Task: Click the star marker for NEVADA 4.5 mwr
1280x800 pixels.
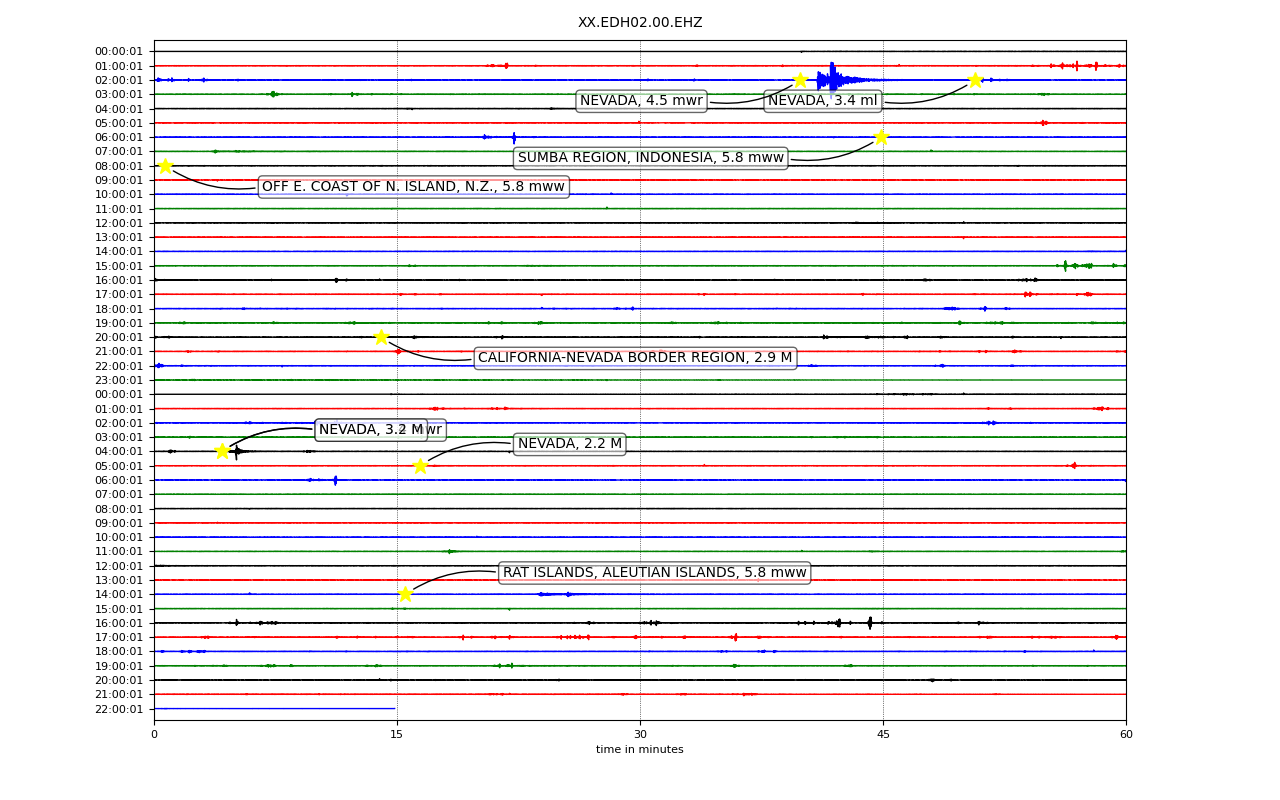Action: [800, 80]
